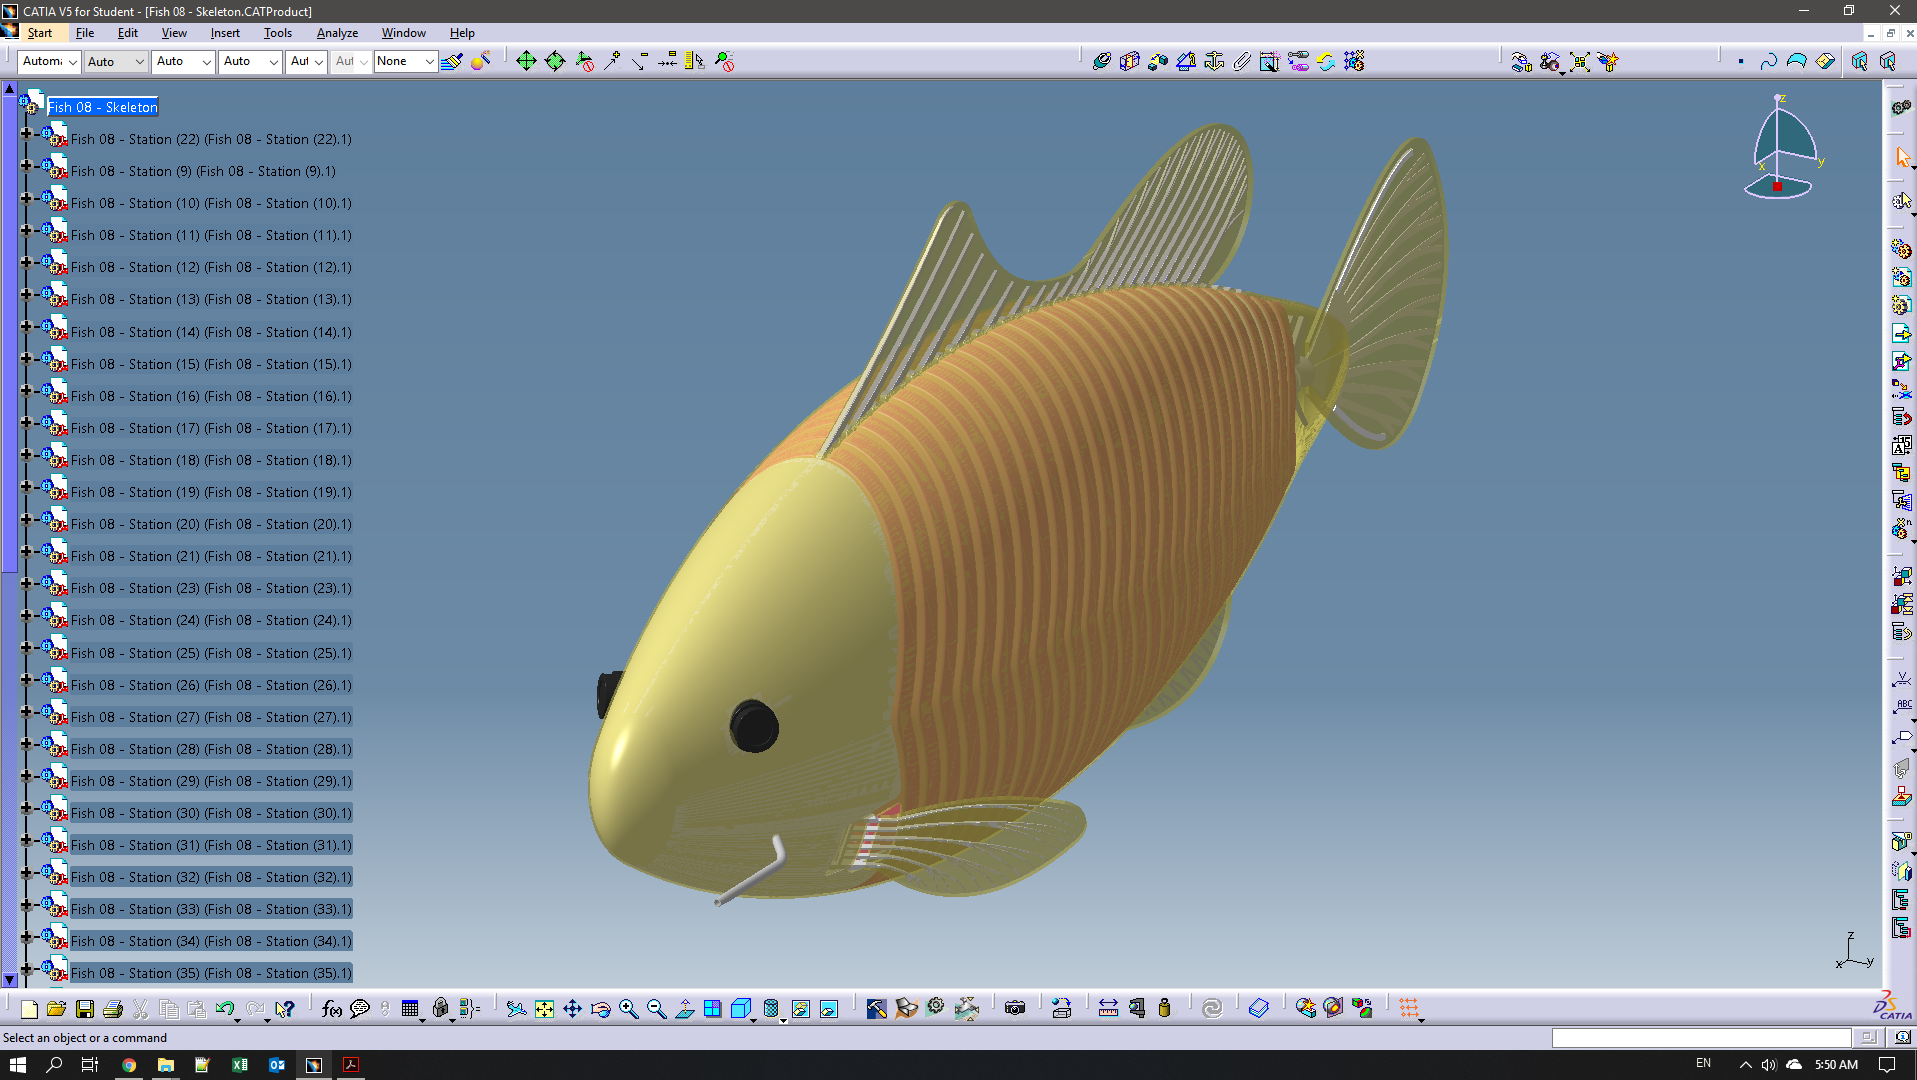Expand the Fish 08 - Station (9) node
Screen dimensions: 1917x1080
tap(27, 165)
